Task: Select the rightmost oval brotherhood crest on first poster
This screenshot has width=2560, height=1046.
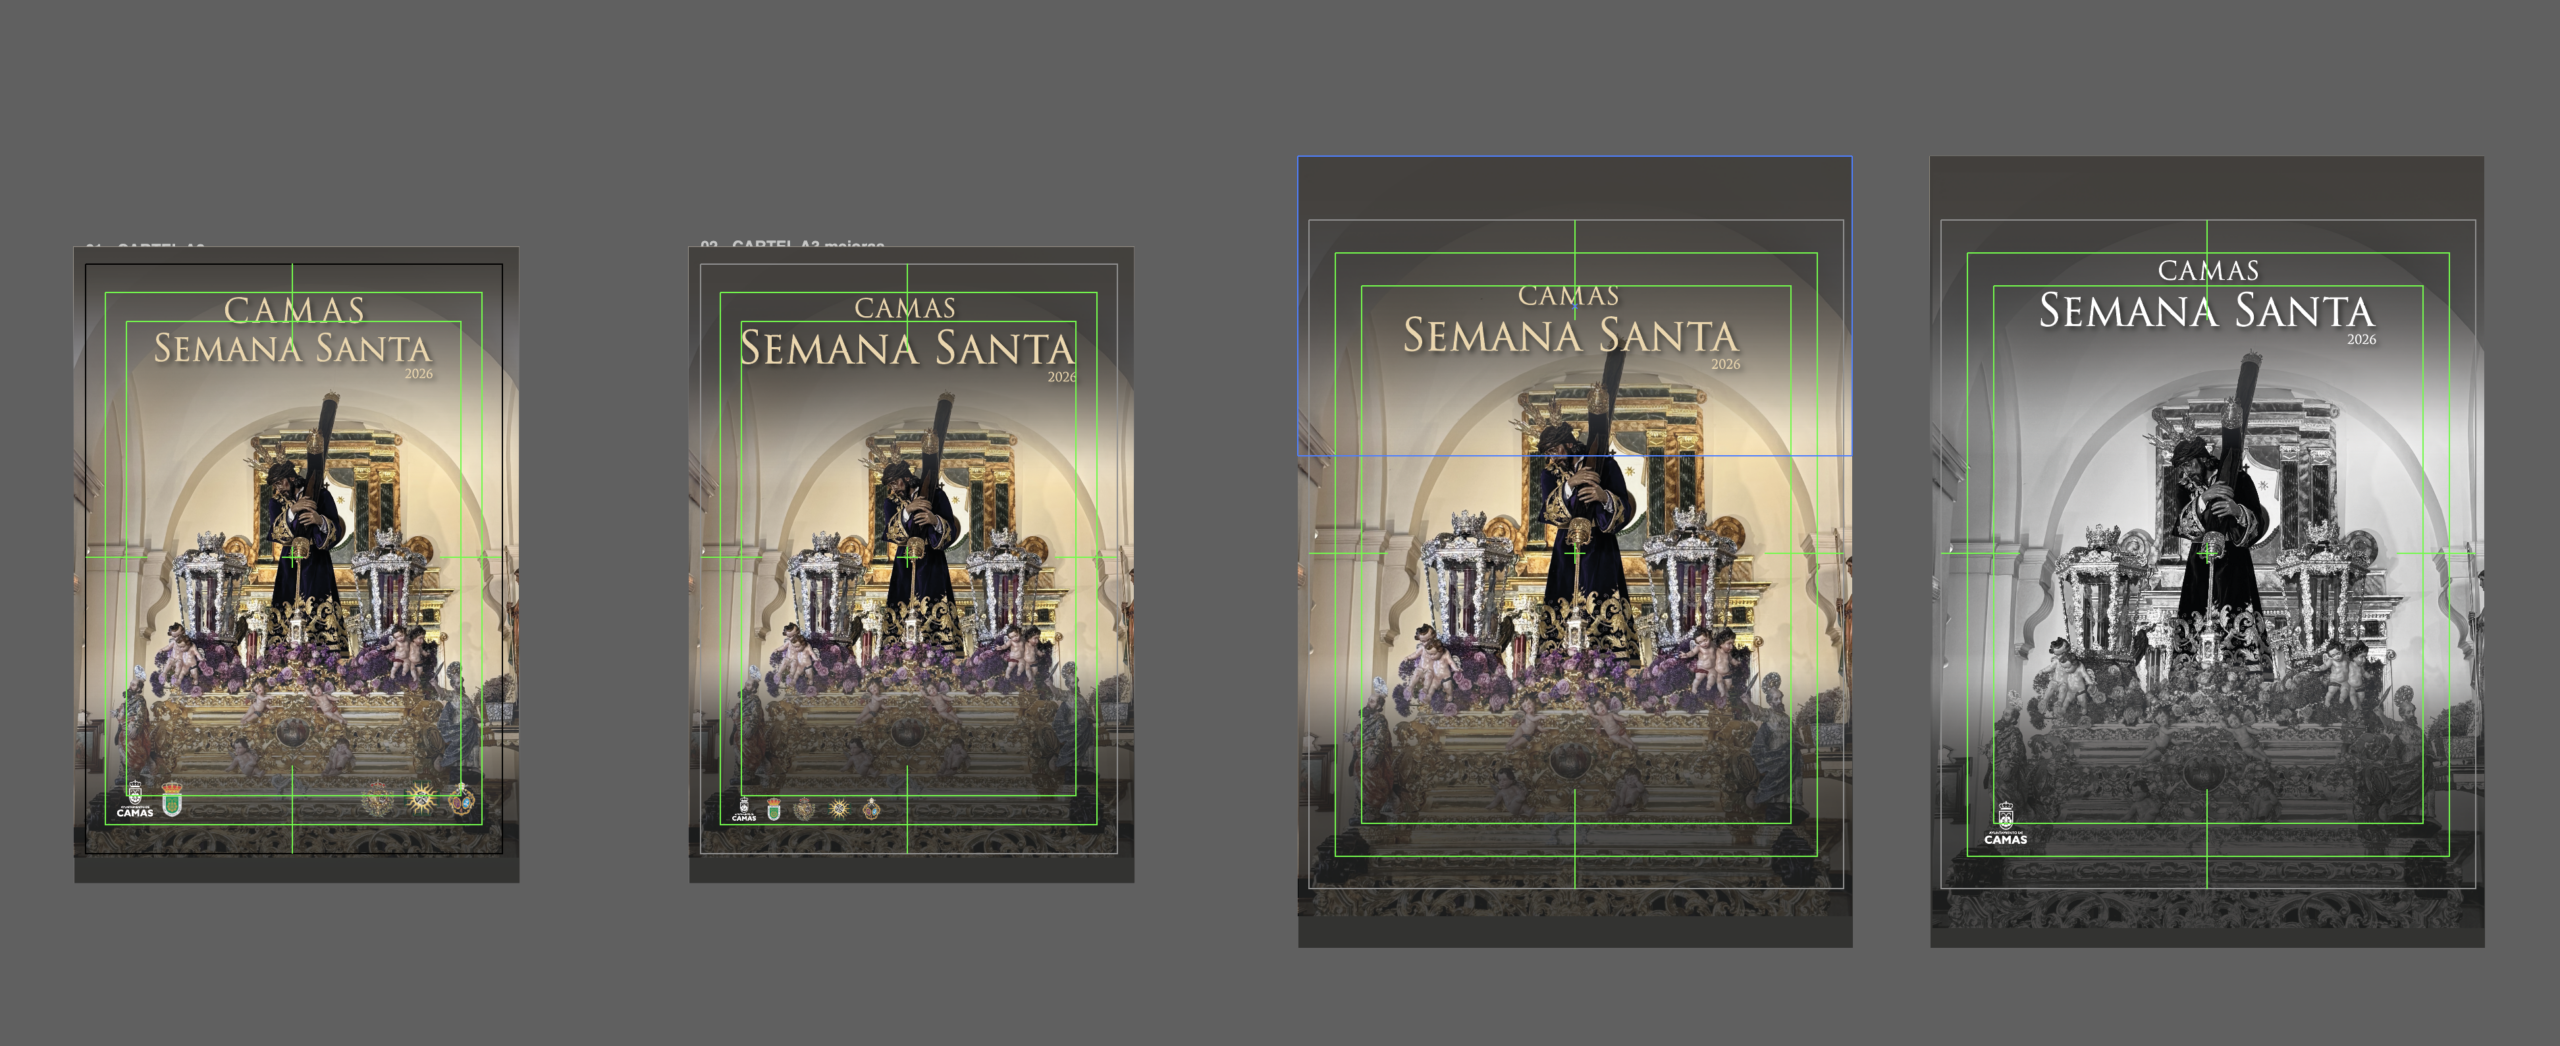Action: pos(465,800)
